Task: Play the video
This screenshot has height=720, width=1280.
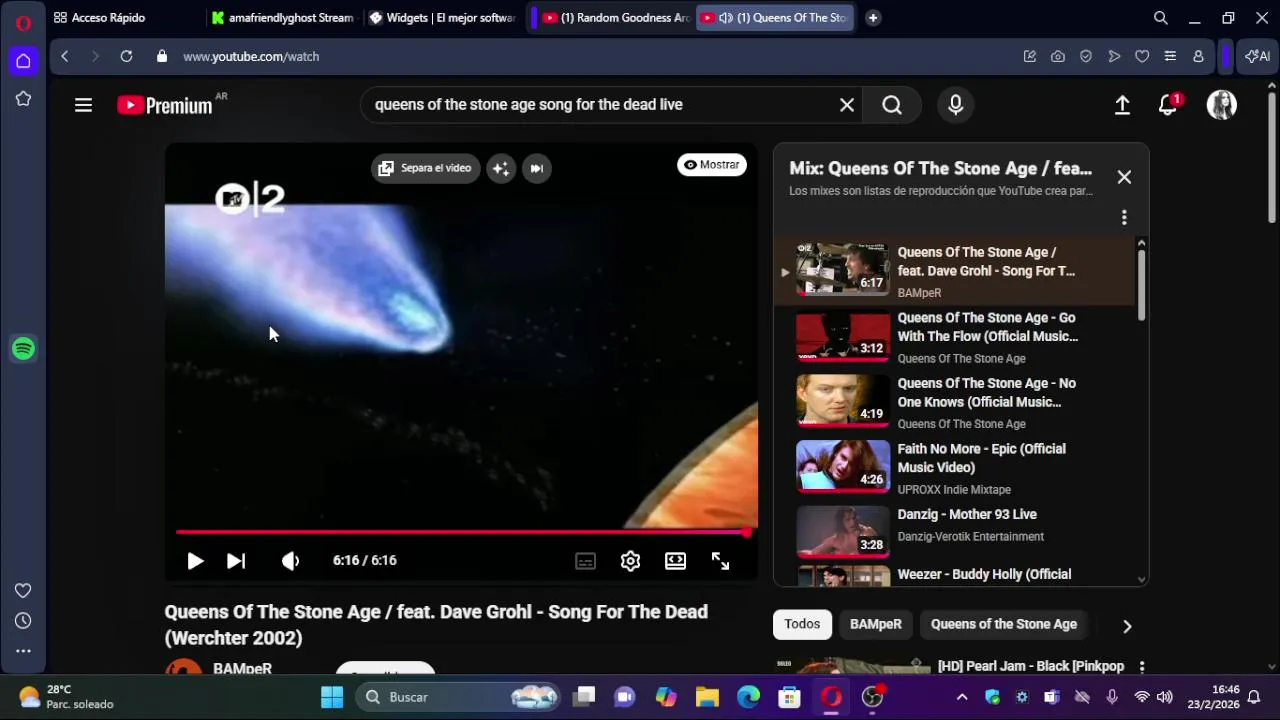Action: [x=195, y=561]
